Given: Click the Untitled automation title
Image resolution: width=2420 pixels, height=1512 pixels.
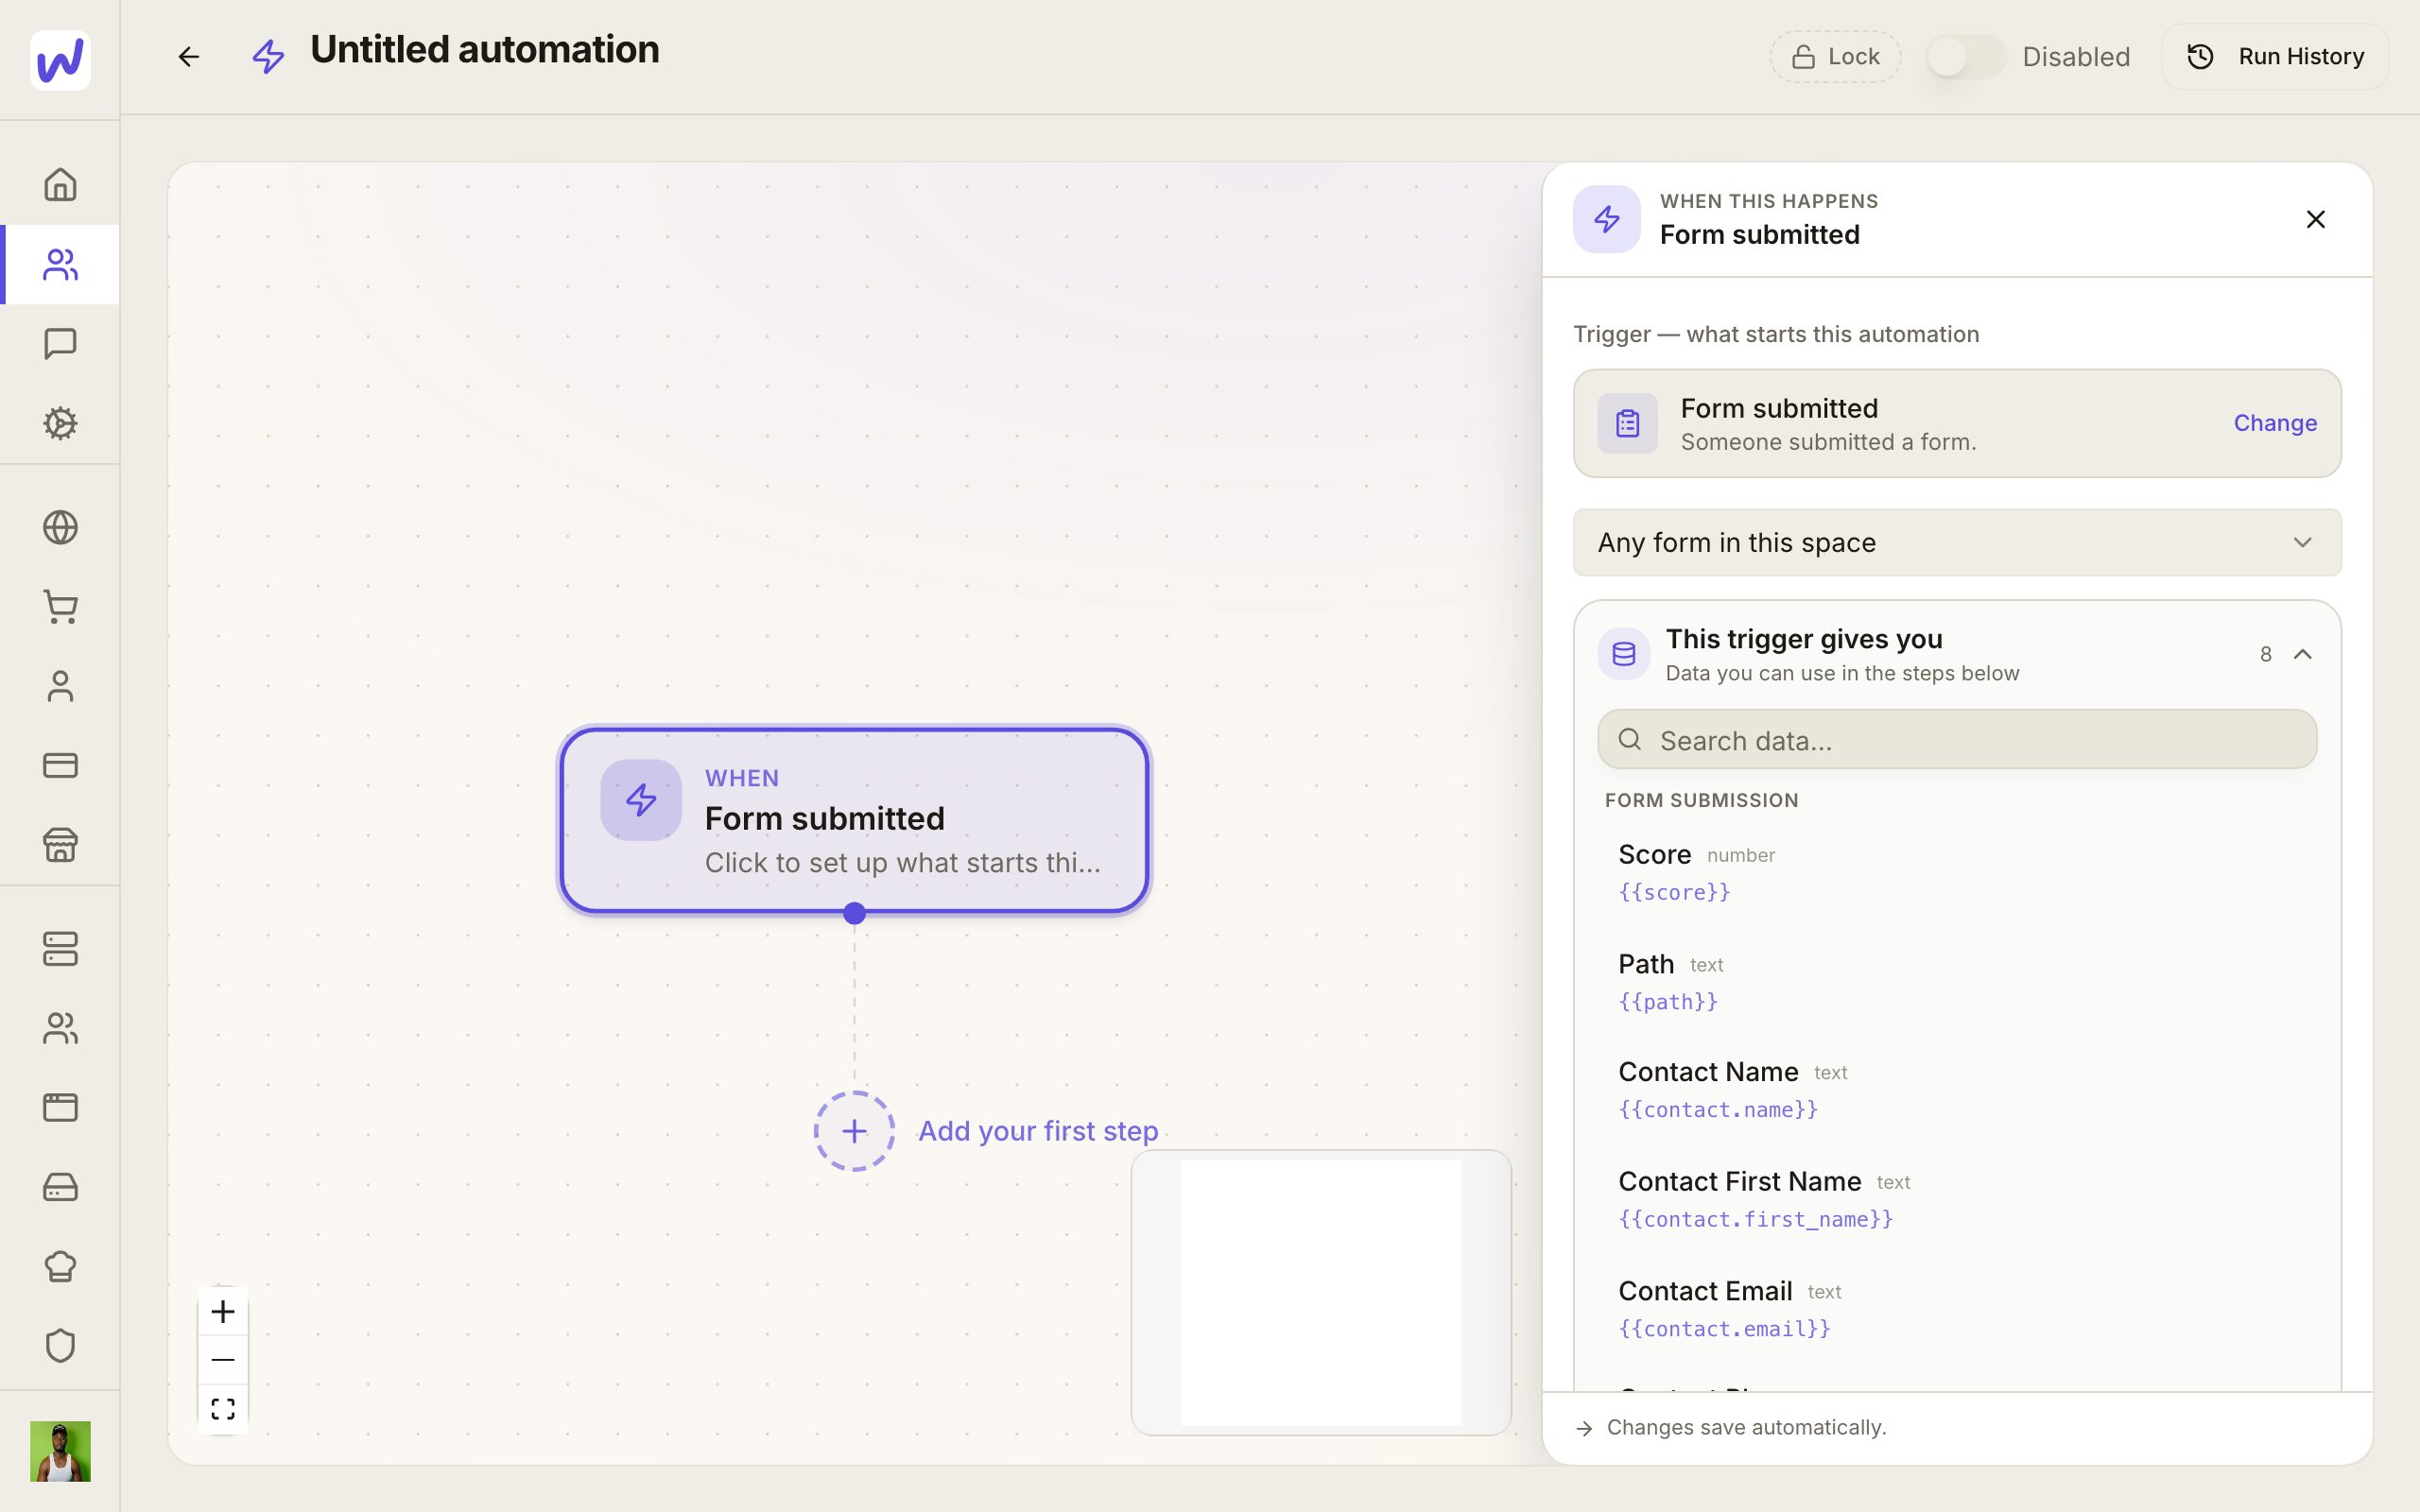Looking at the screenshot, I should pos(485,50).
